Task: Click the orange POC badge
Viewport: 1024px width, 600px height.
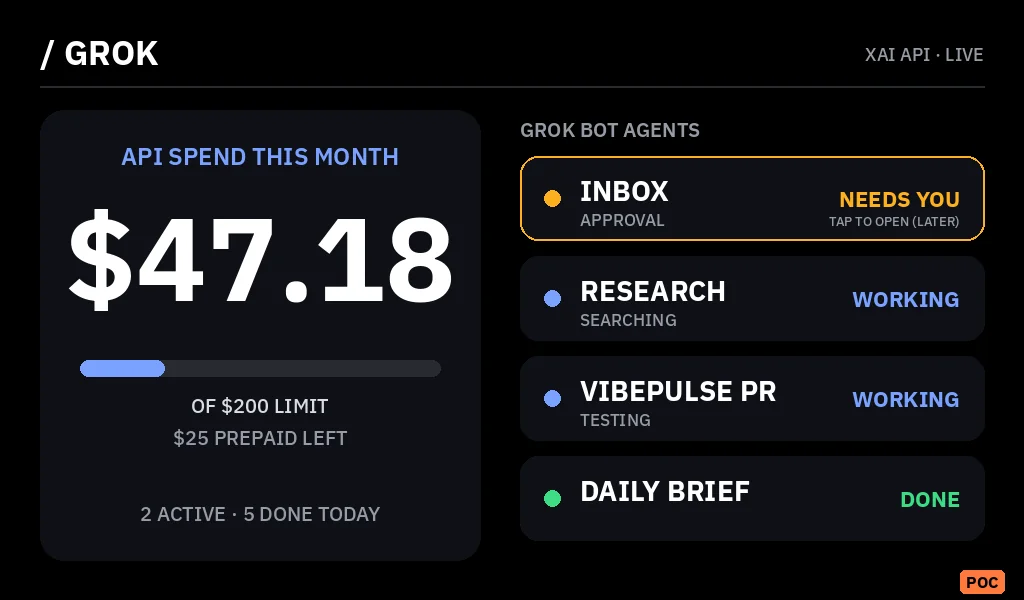Action: (x=982, y=582)
